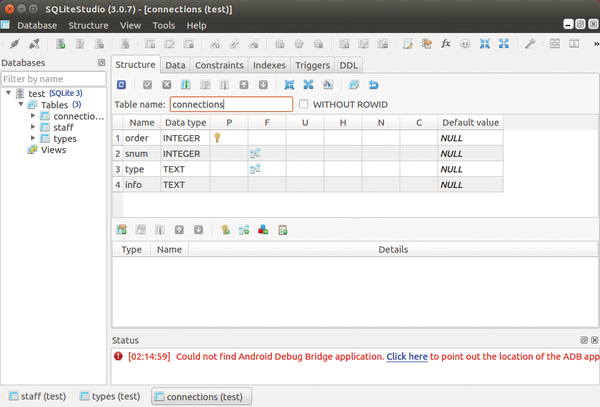Enable the WITHOUT ROWID checkbox
The width and height of the screenshot is (600, 407).
tap(305, 104)
